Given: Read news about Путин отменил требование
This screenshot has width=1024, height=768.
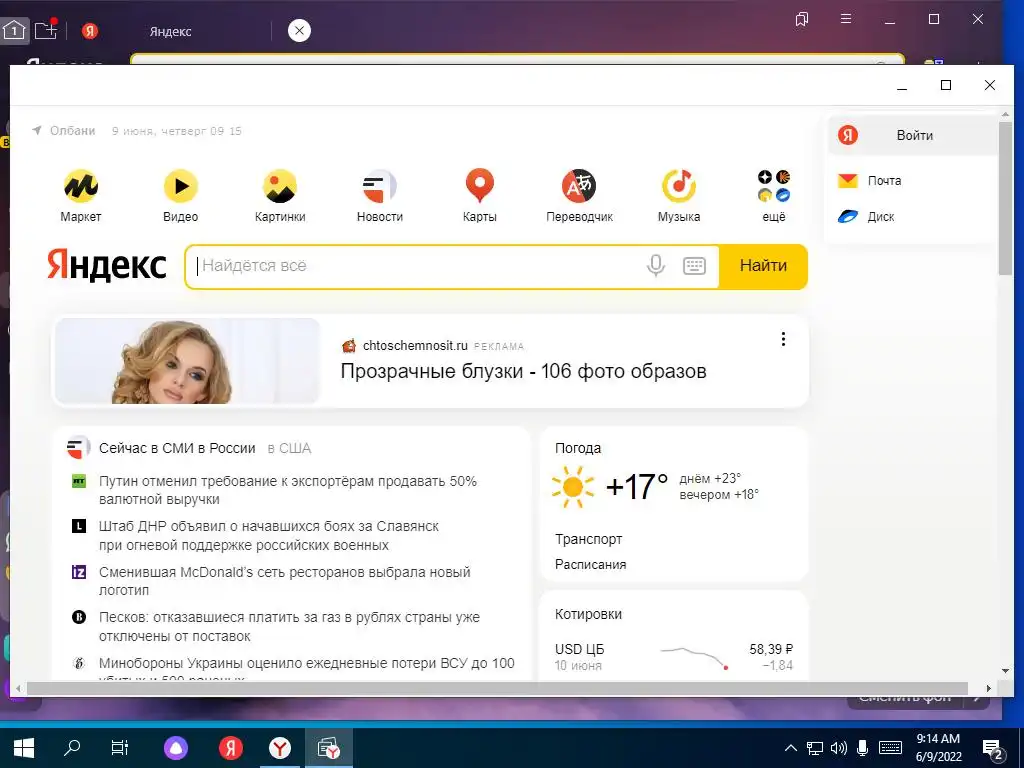Looking at the screenshot, I should coord(288,490).
